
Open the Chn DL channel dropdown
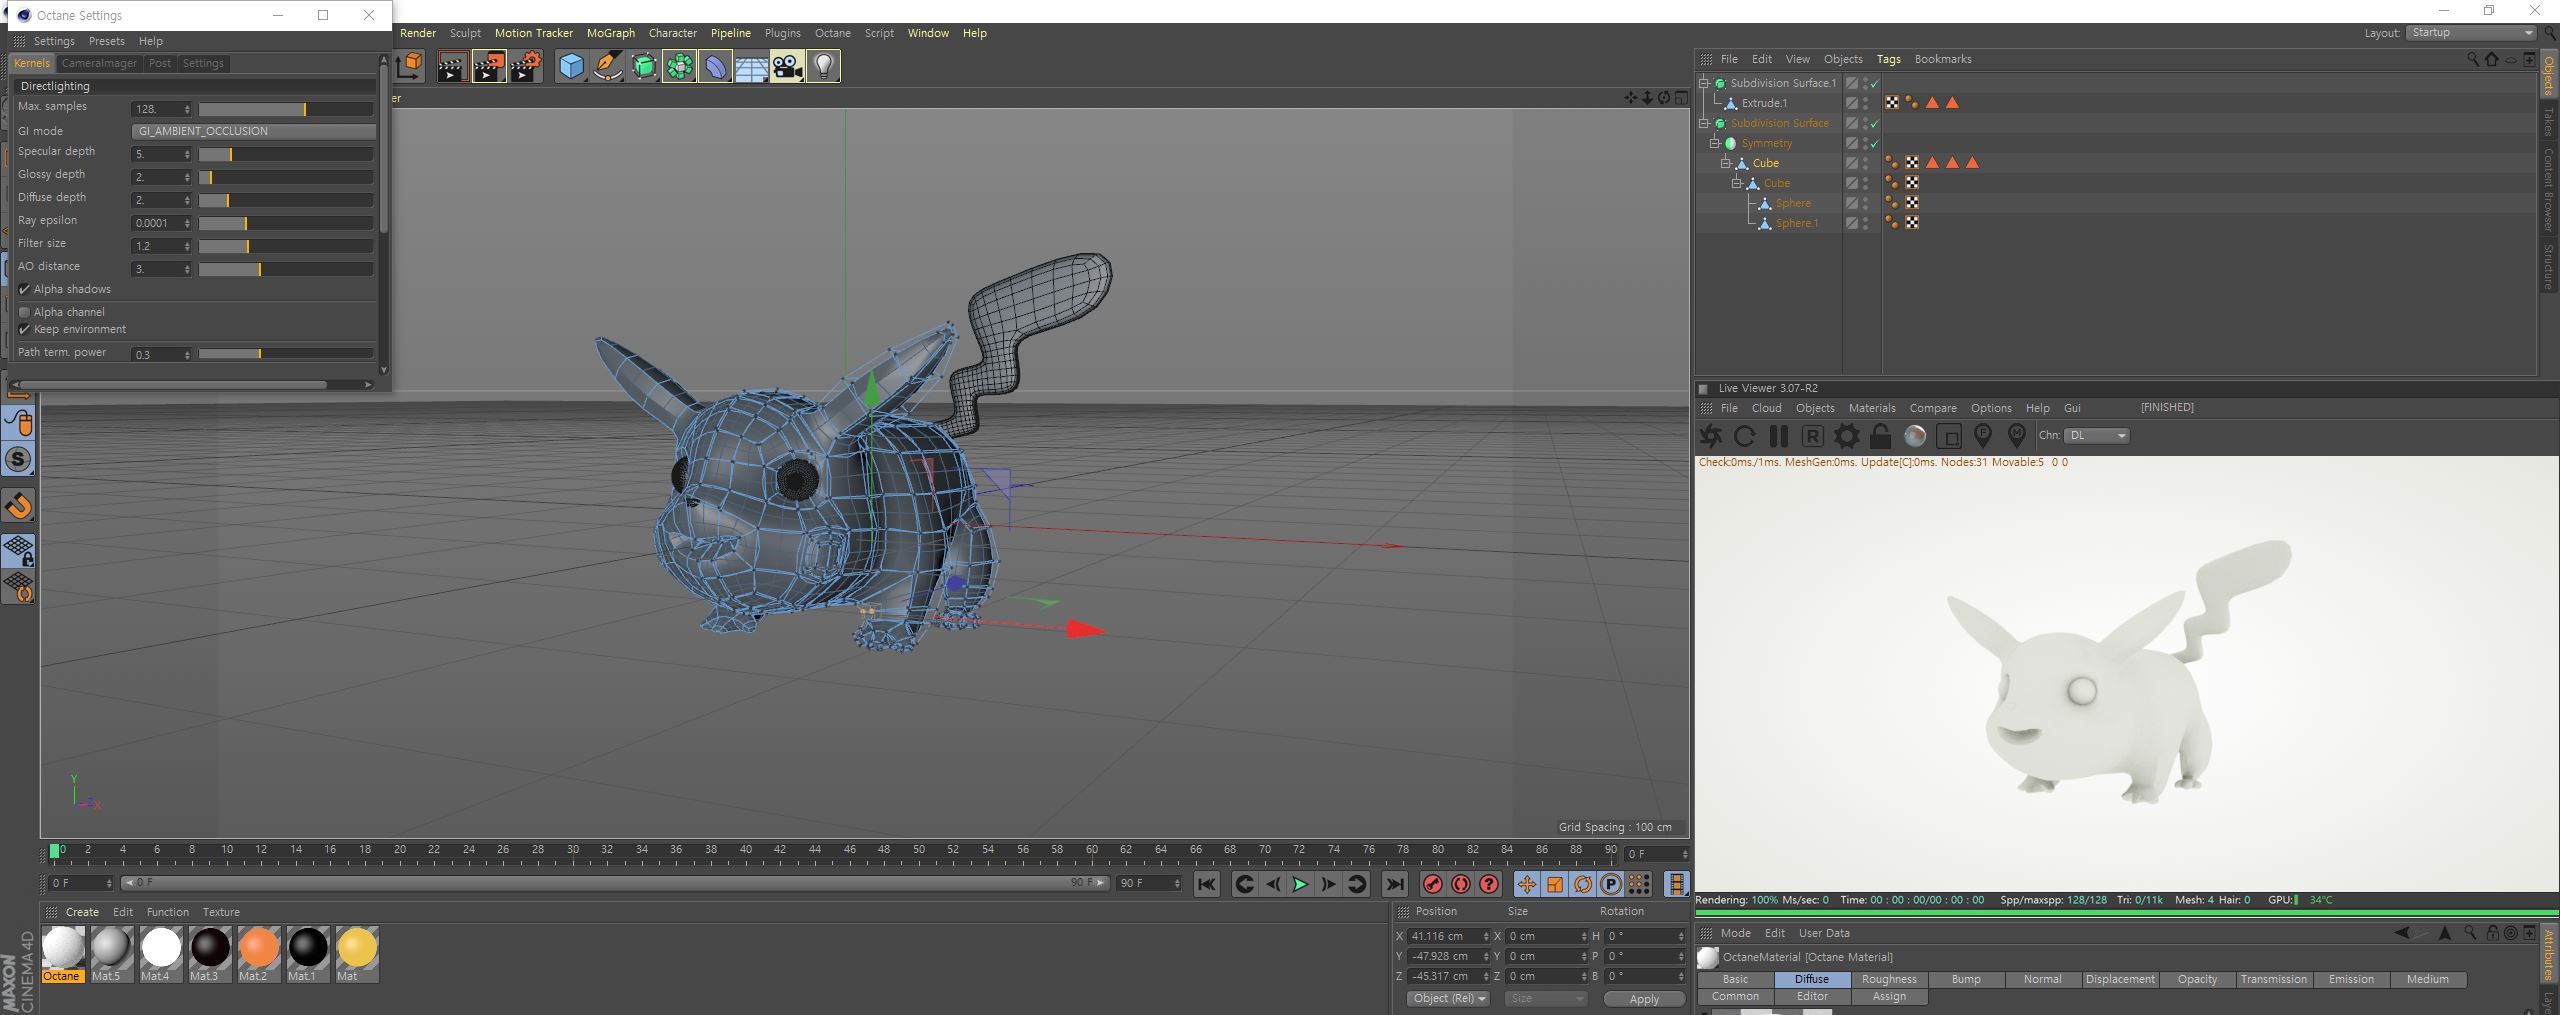[2096, 436]
